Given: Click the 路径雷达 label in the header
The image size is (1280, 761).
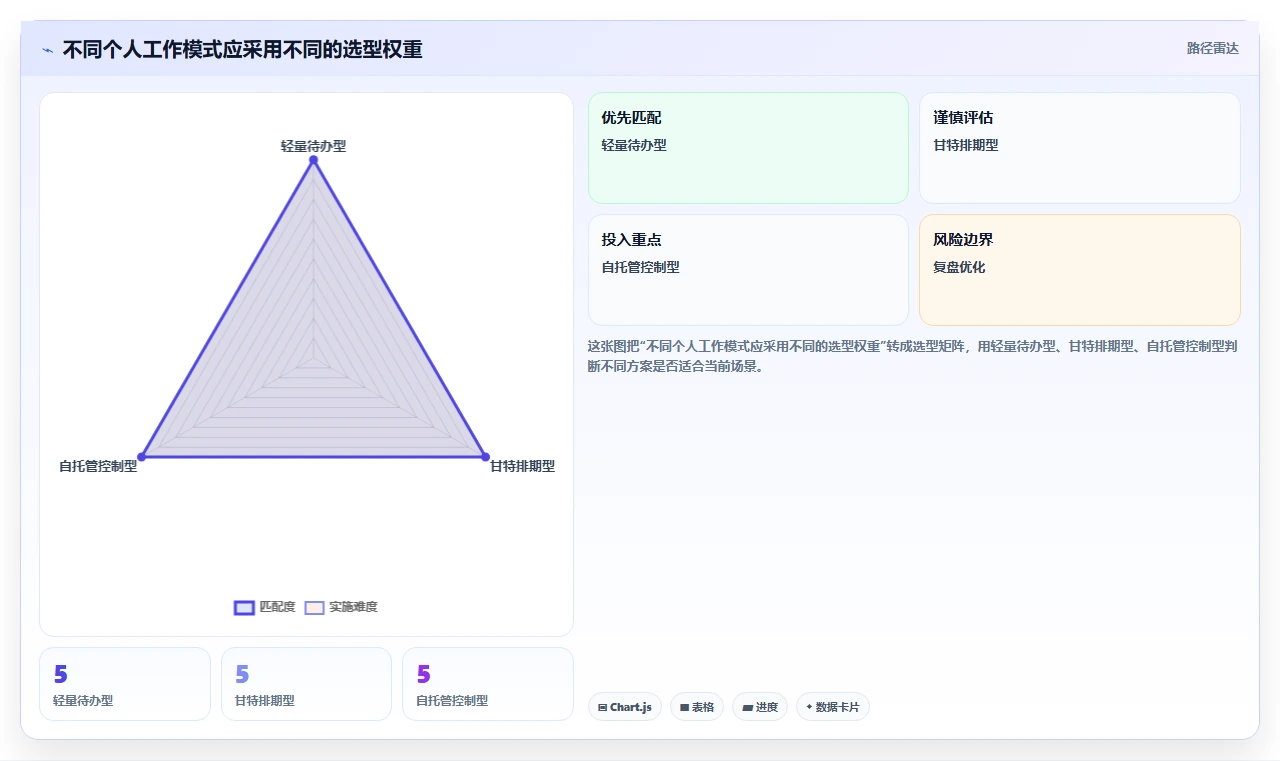Looking at the screenshot, I should pyautogui.click(x=1212, y=48).
